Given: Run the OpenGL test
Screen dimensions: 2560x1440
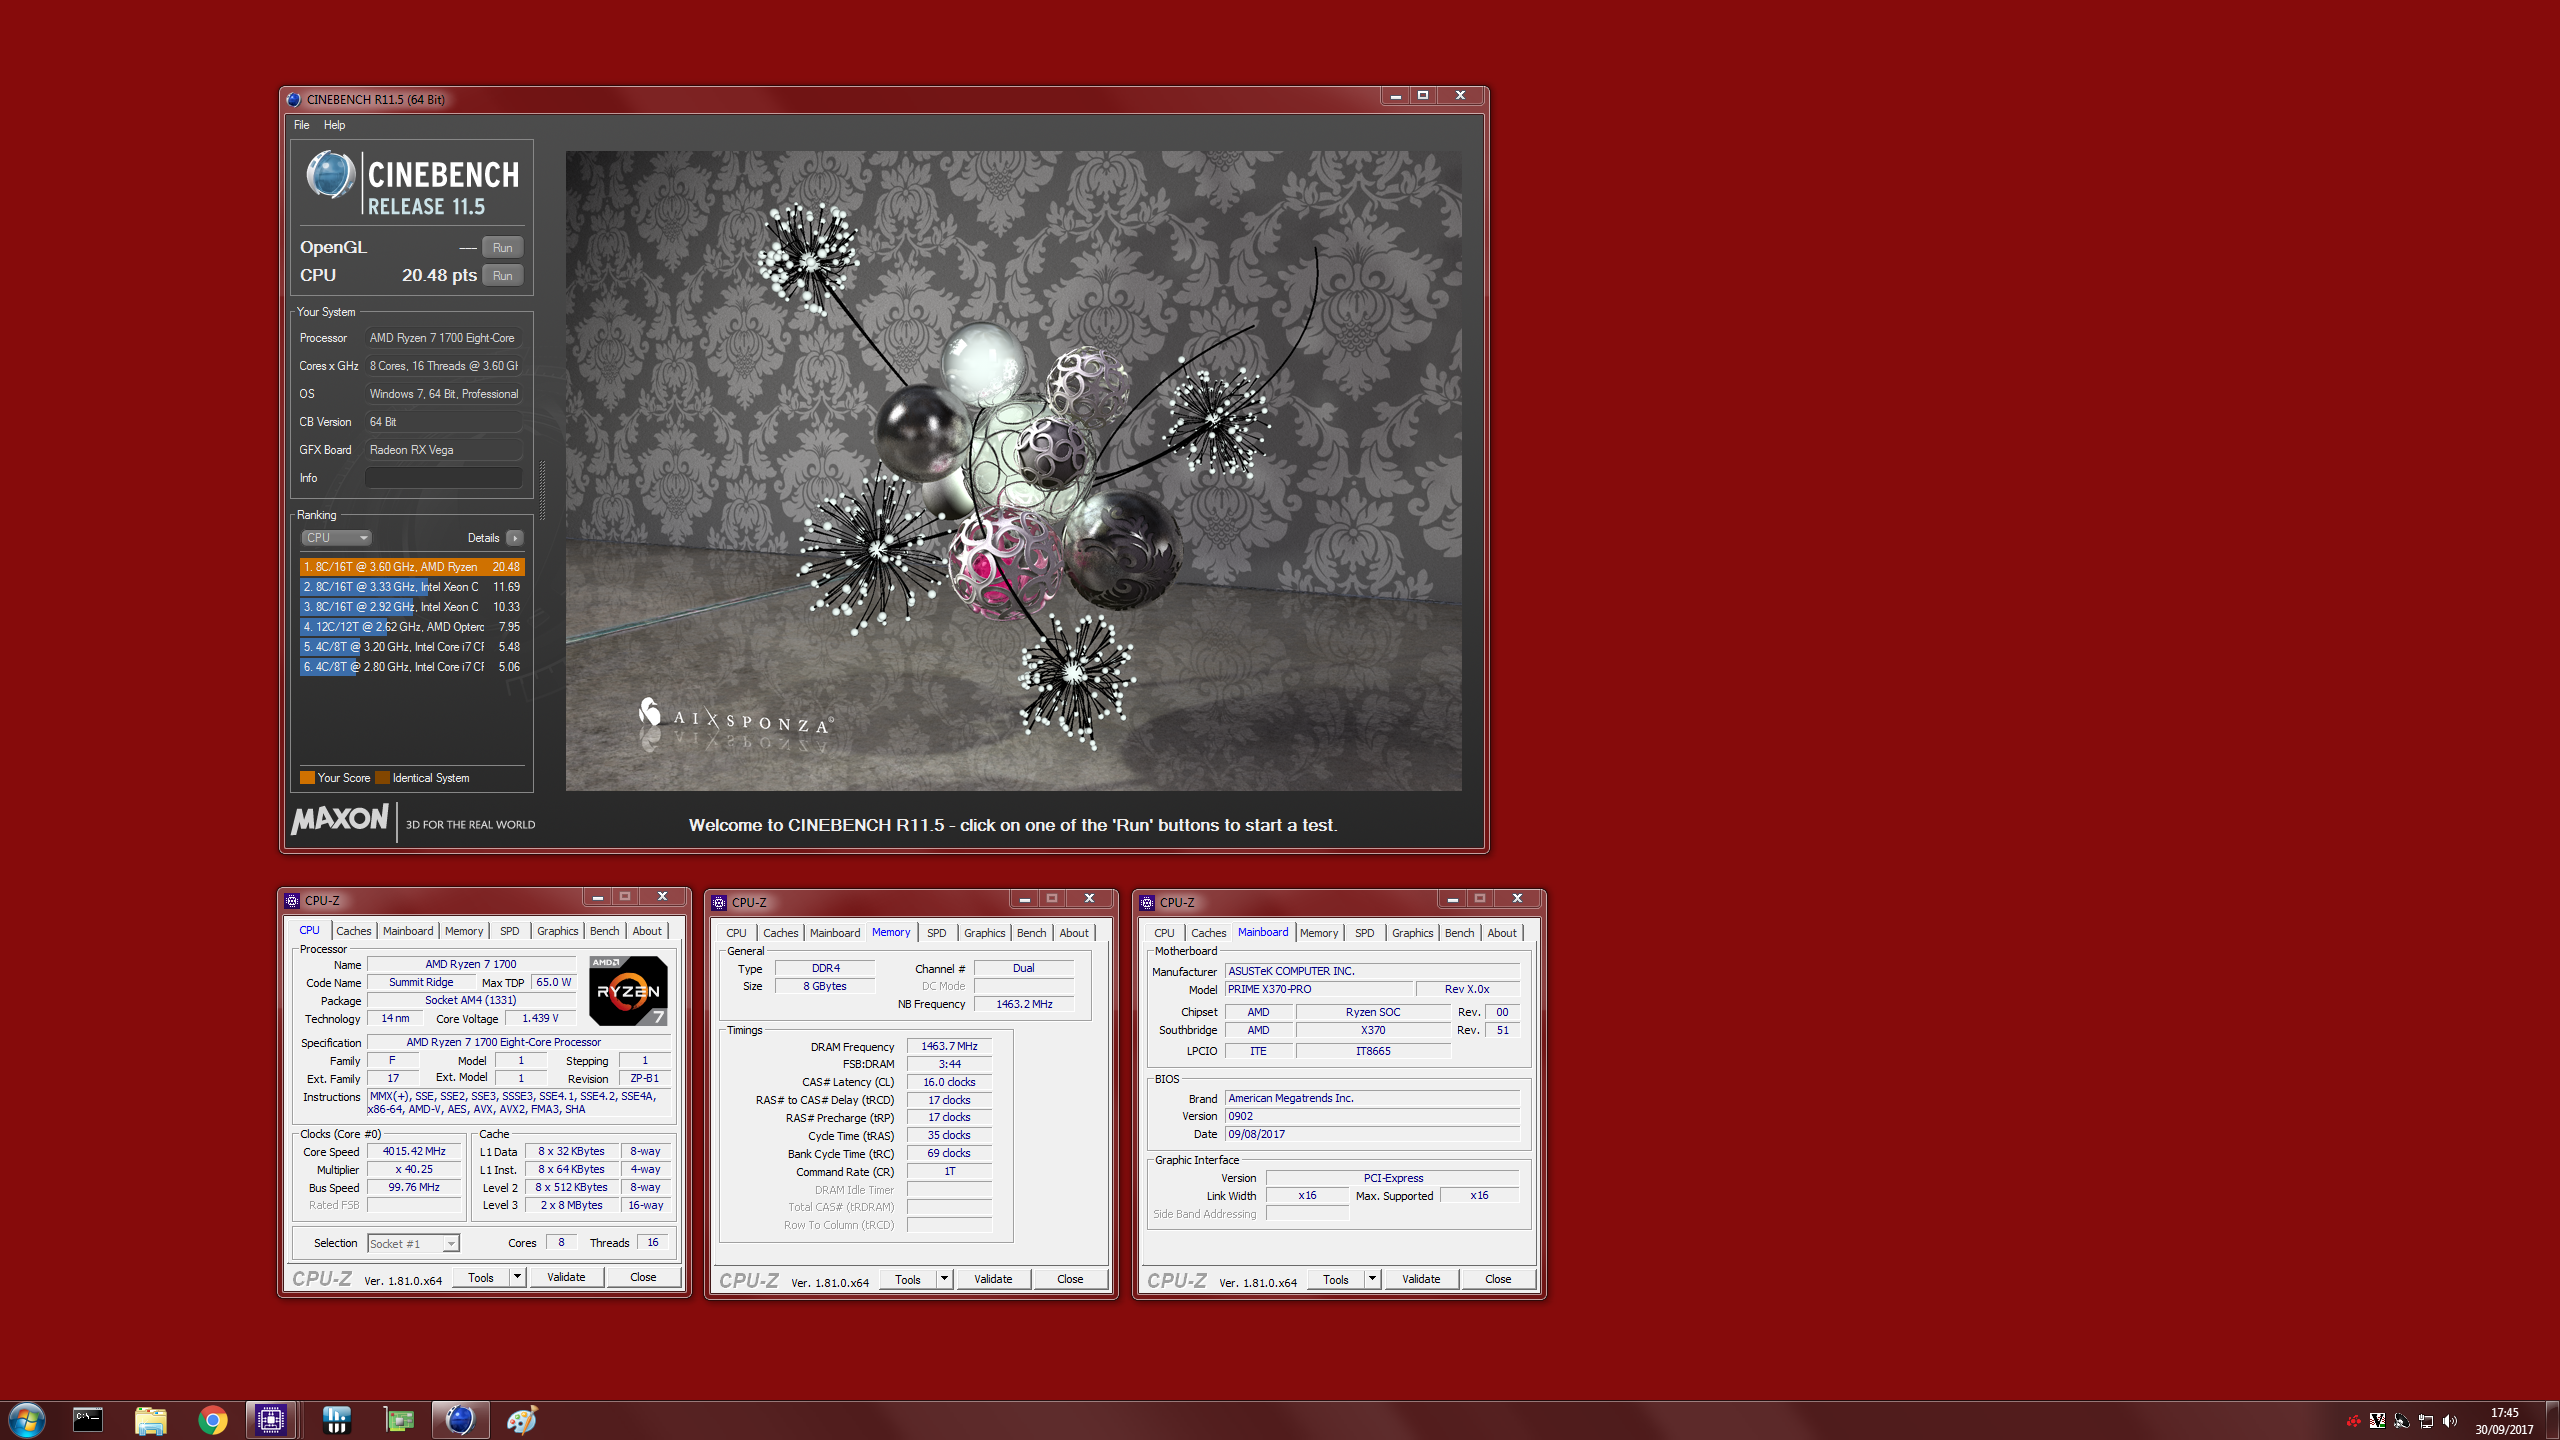Looking at the screenshot, I should point(503,248).
